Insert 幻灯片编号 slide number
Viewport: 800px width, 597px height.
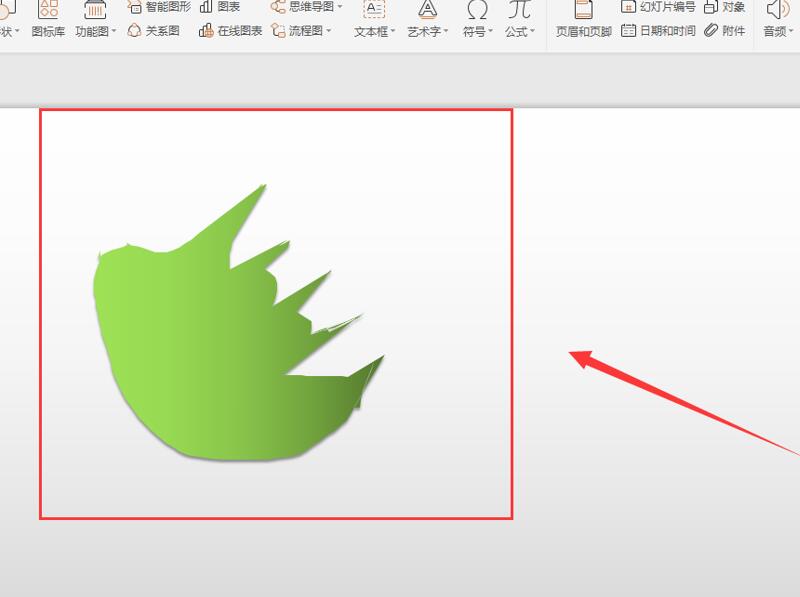pyautogui.click(x=658, y=7)
